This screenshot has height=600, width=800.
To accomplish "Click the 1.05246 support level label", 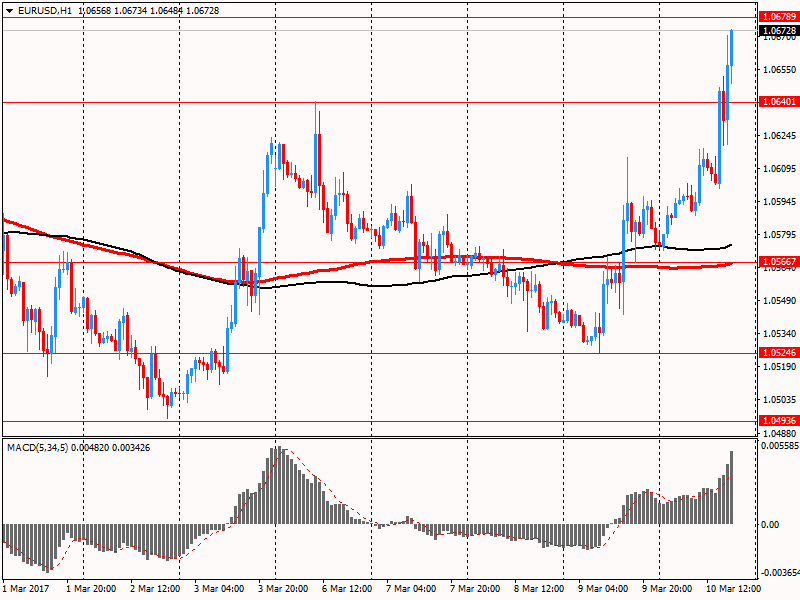I will 779,353.
